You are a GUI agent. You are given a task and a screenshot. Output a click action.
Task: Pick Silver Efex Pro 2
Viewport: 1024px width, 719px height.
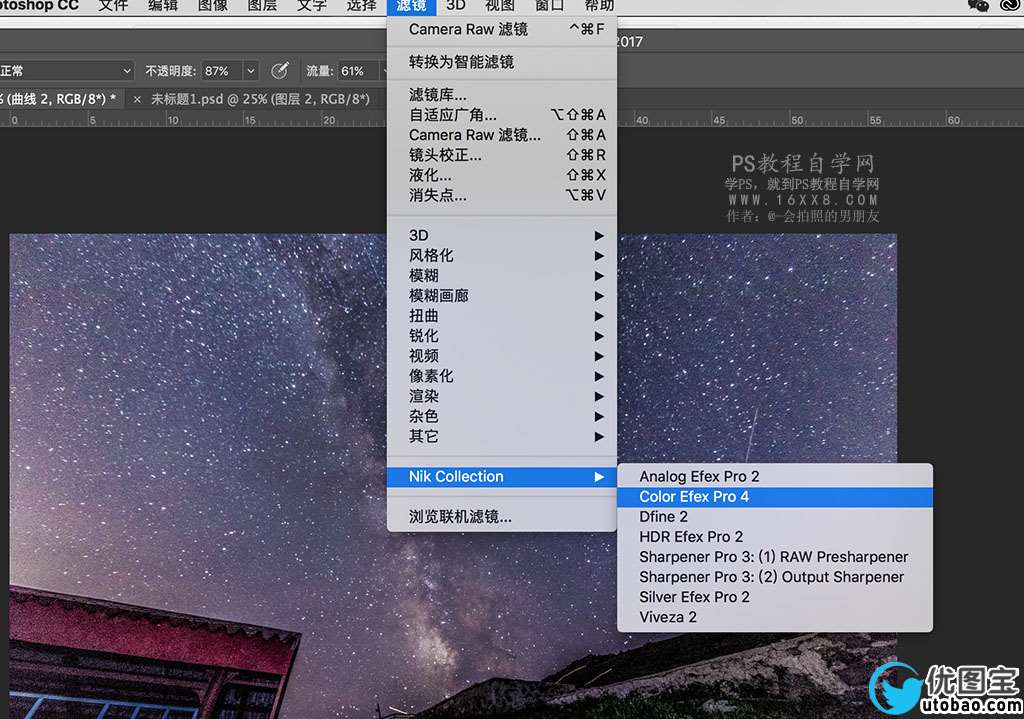pyautogui.click(x=694, y=597)
